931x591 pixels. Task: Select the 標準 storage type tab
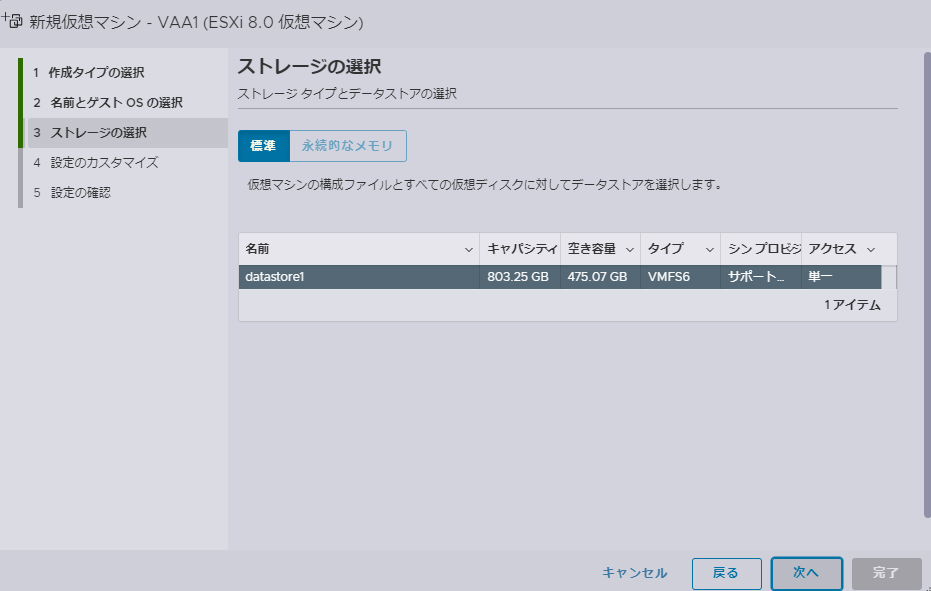pos(263,146)
